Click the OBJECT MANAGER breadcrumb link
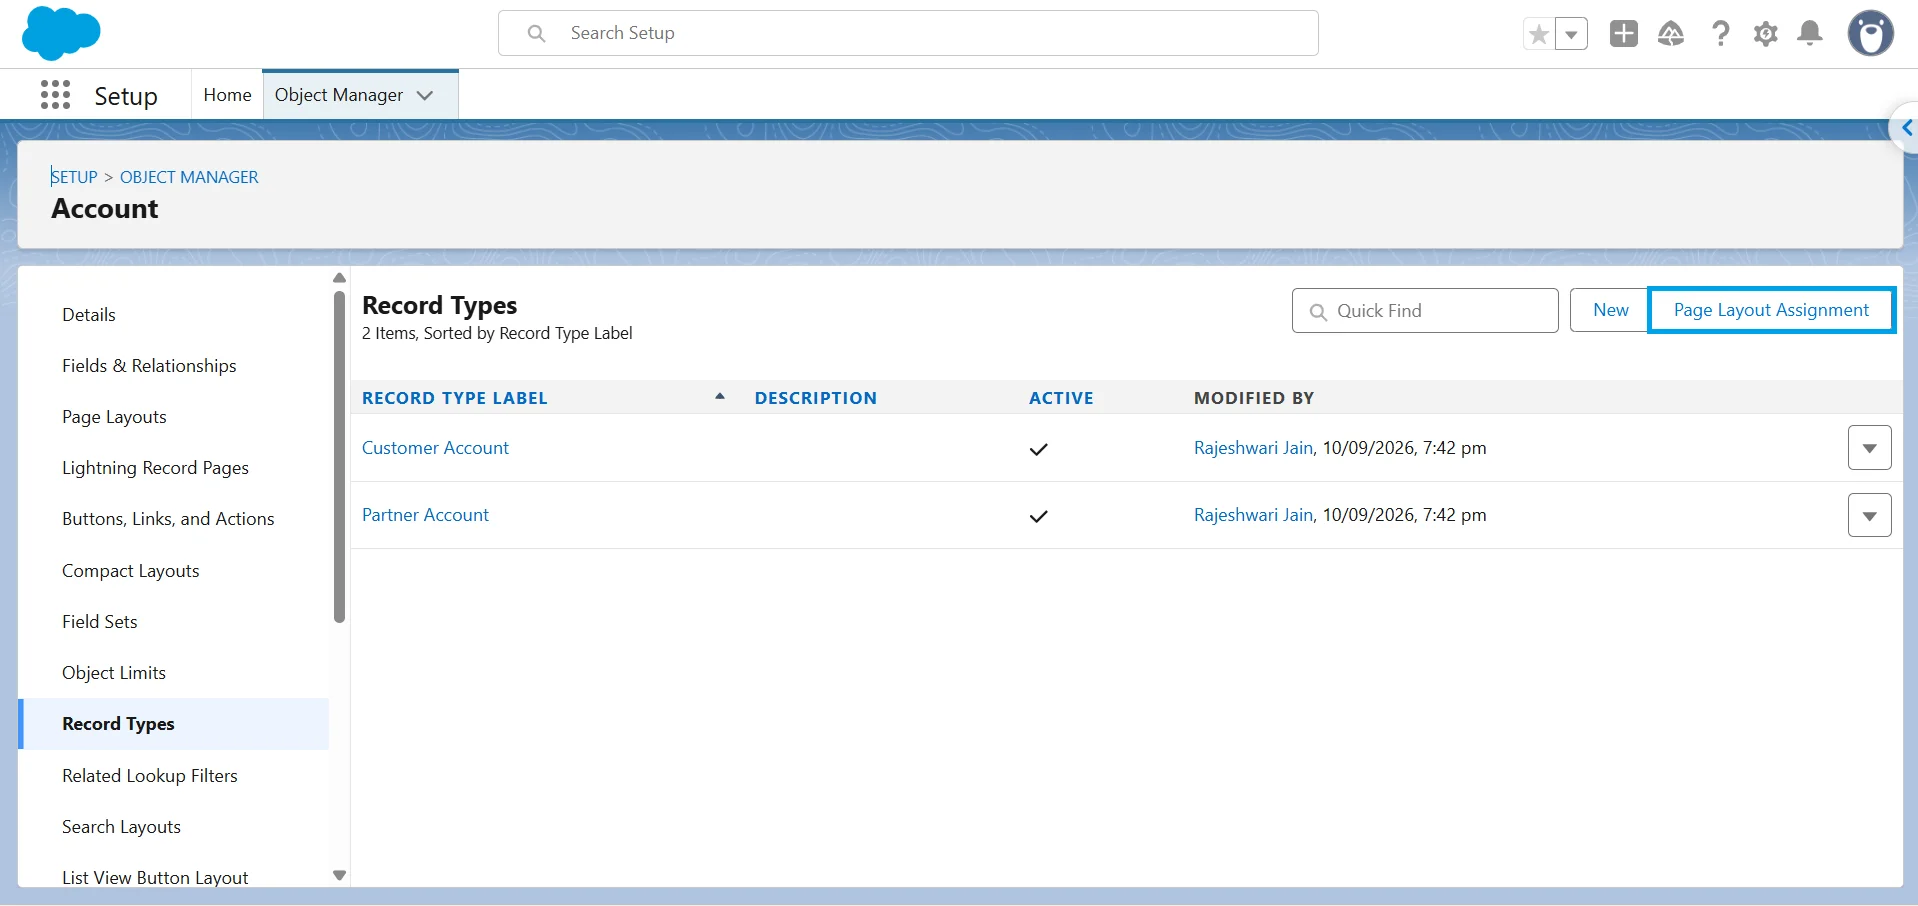Image resolution: width=1918 pixels, height=906 pixels. click(x=189, y=177)
